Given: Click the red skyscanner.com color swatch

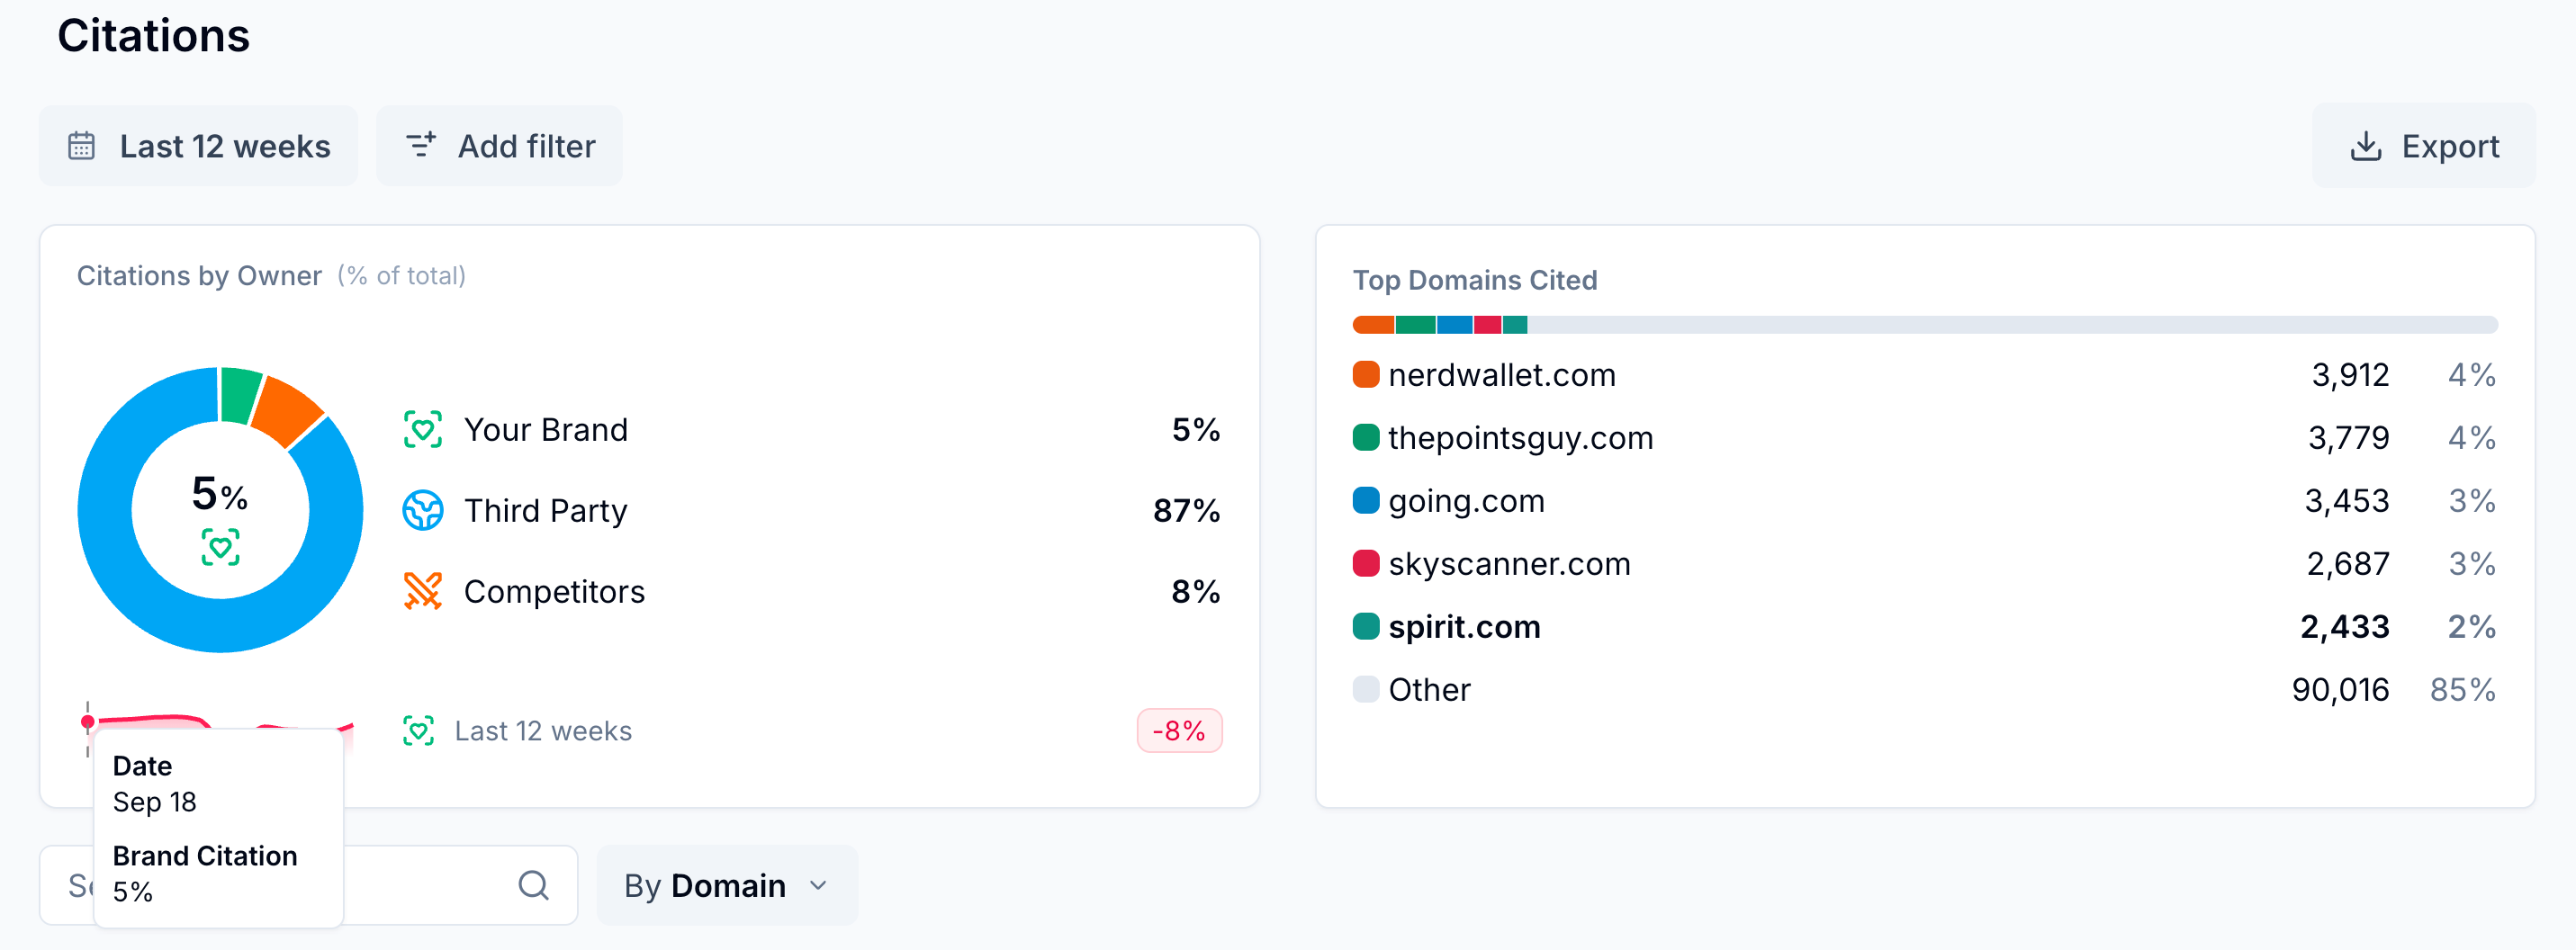Looking at the screenshot, I should 1365,564.
